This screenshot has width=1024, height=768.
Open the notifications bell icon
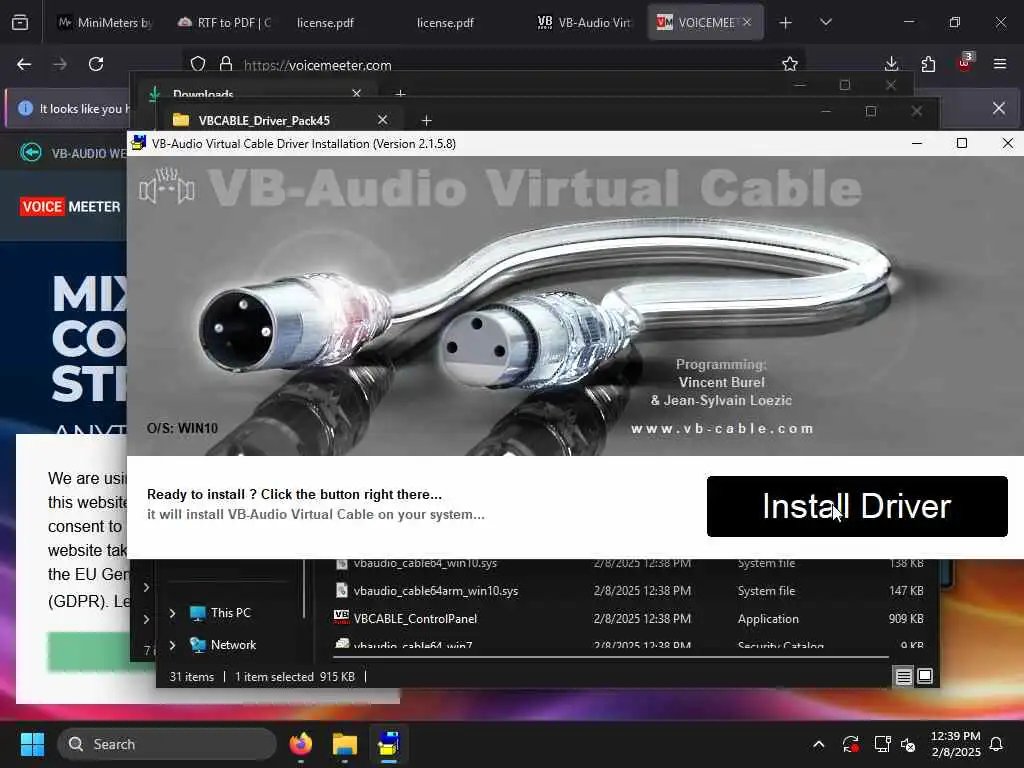coord(997,744)
